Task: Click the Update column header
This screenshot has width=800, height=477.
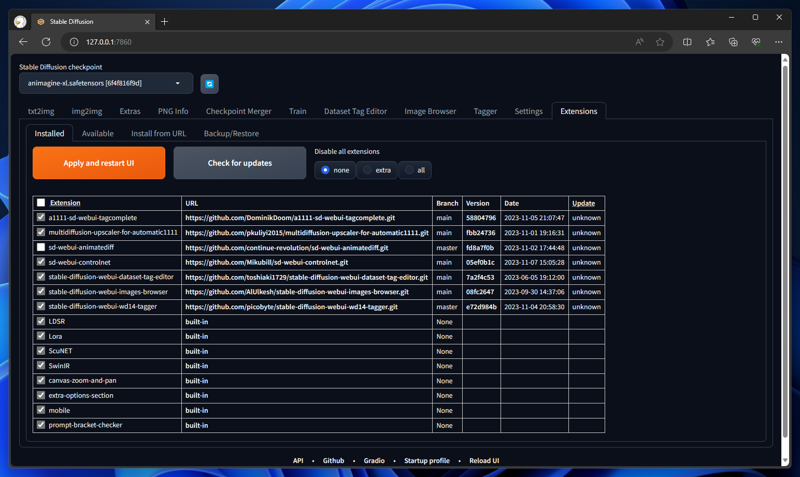Action: 583,203
